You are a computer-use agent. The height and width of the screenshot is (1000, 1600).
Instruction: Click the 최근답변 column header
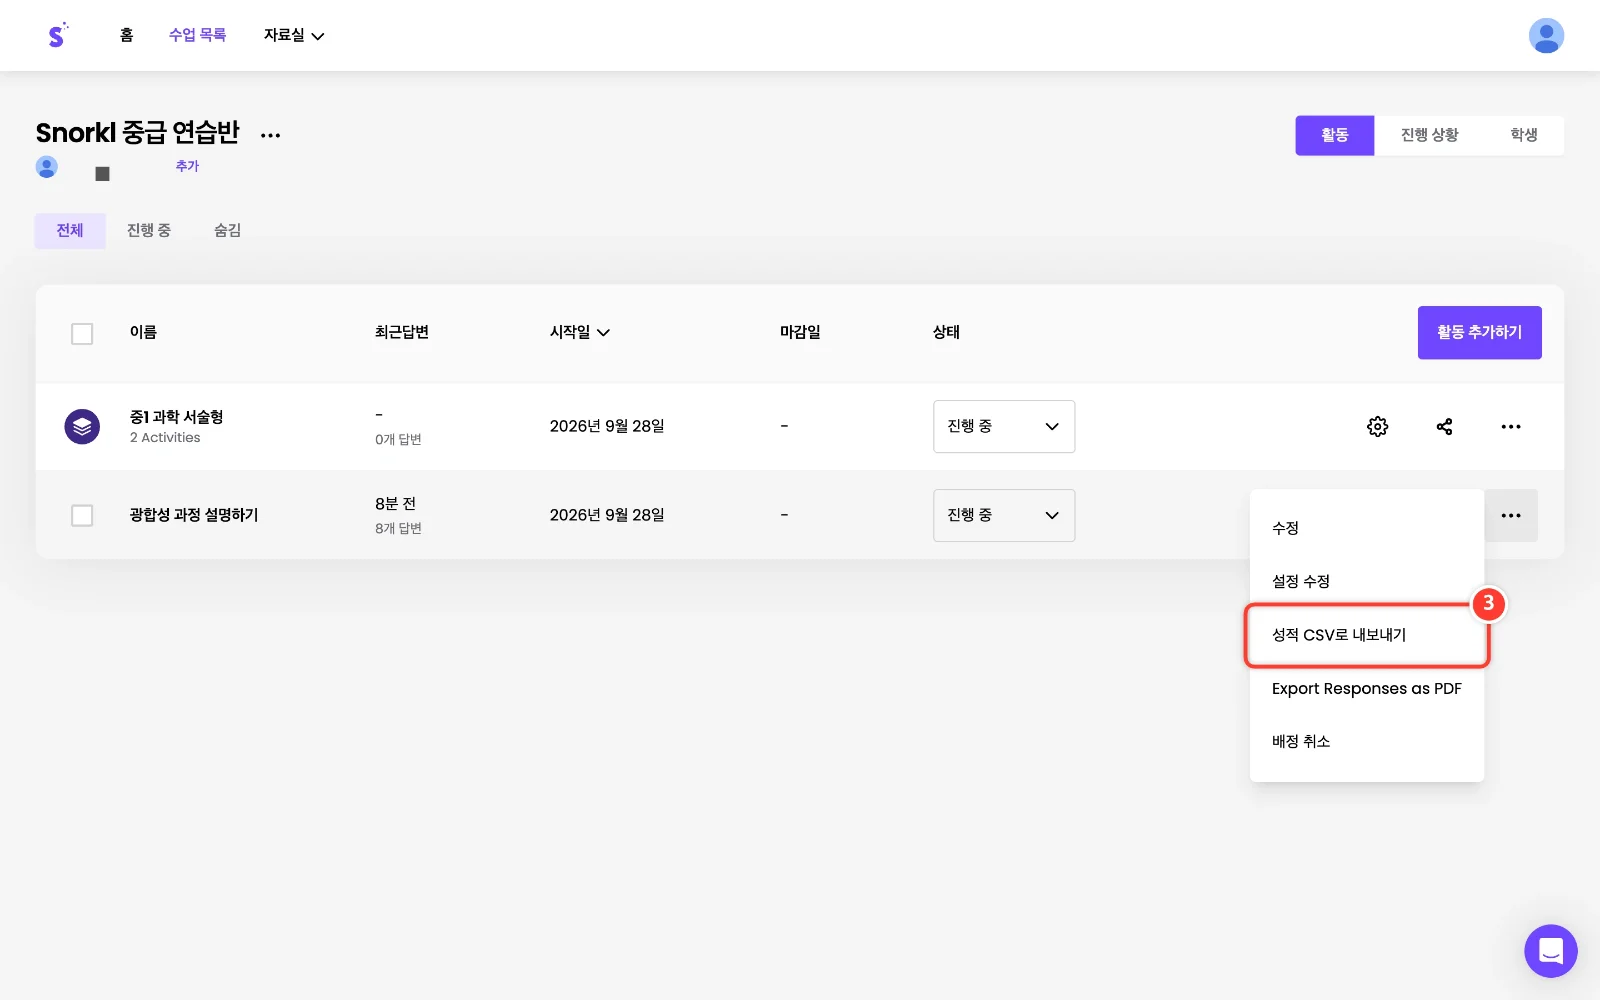(x=402, y=332)
